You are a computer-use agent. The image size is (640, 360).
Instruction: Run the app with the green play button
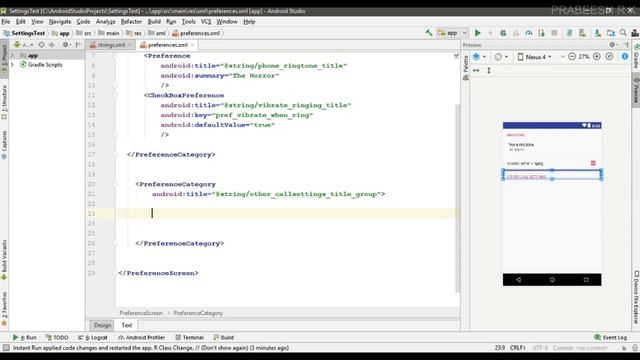[x=477, y=33]
